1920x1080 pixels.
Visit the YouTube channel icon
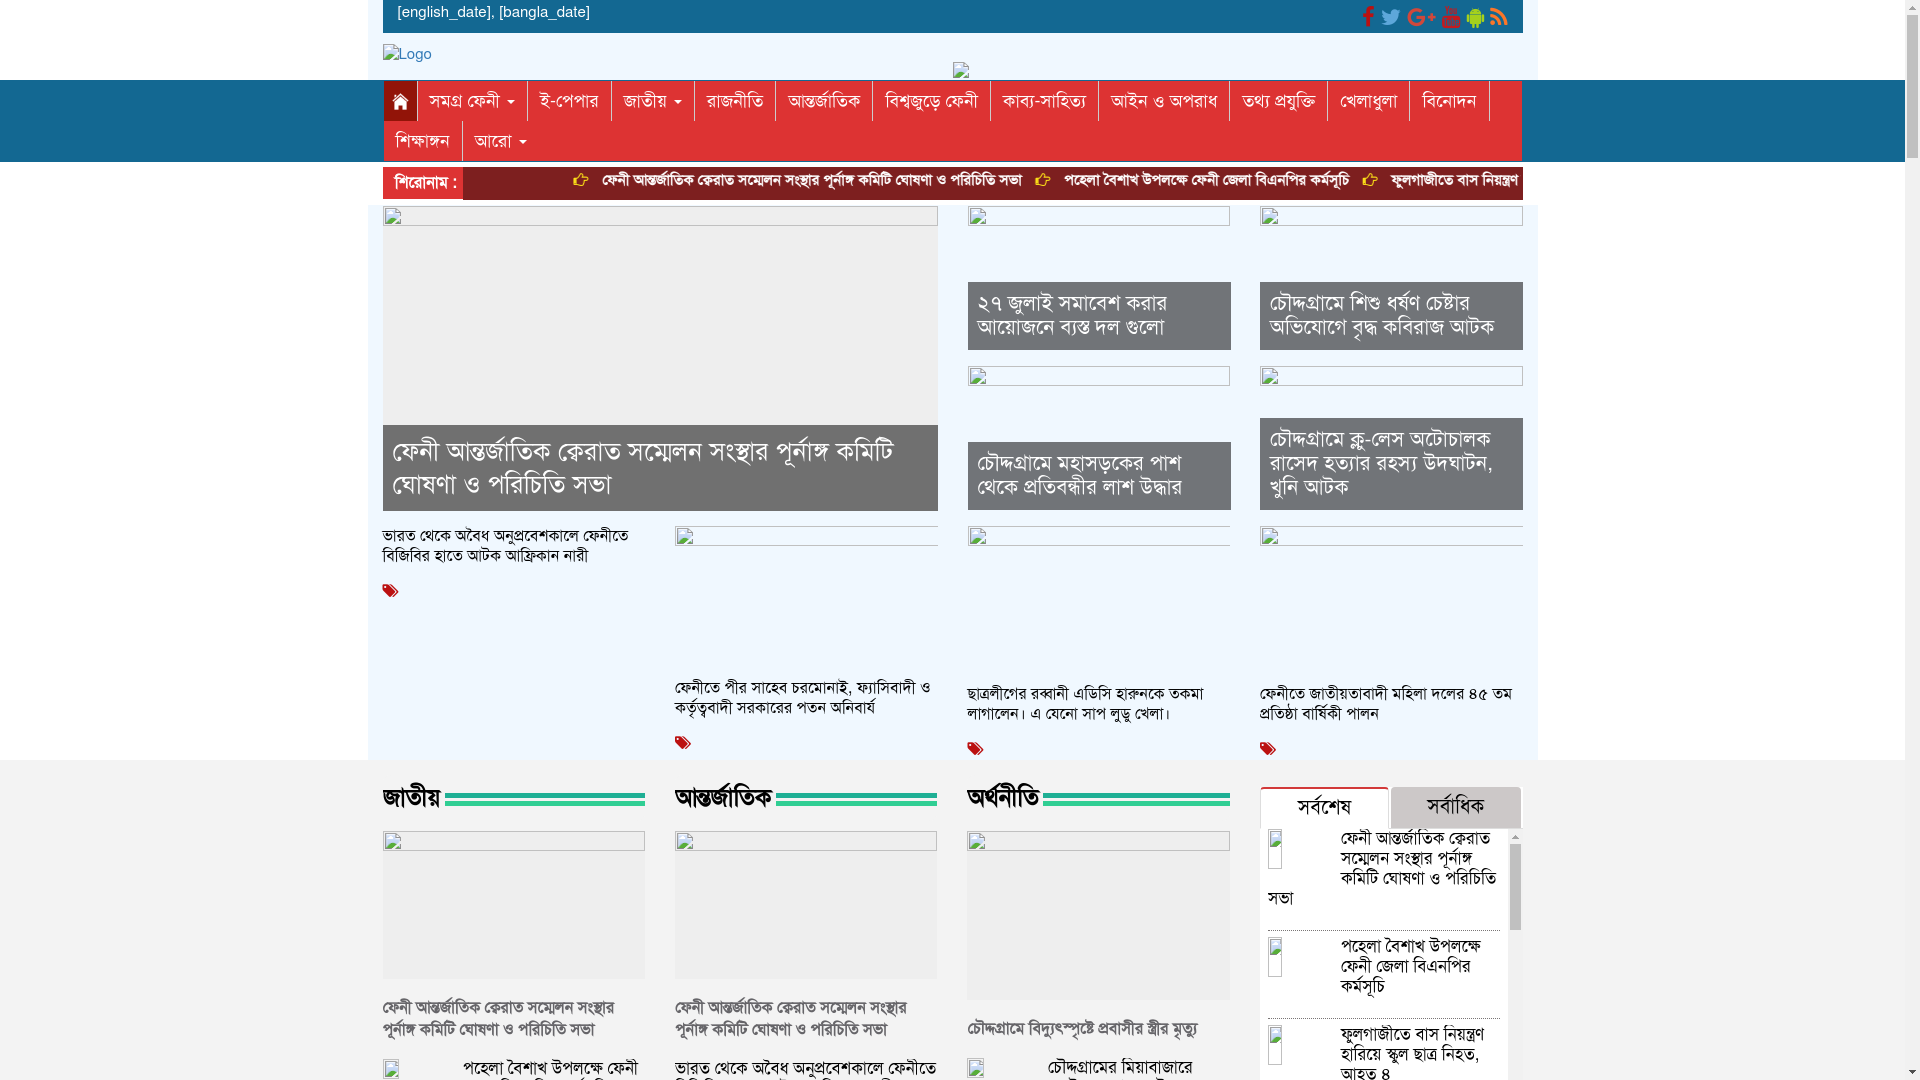(x=1451, y=17)
